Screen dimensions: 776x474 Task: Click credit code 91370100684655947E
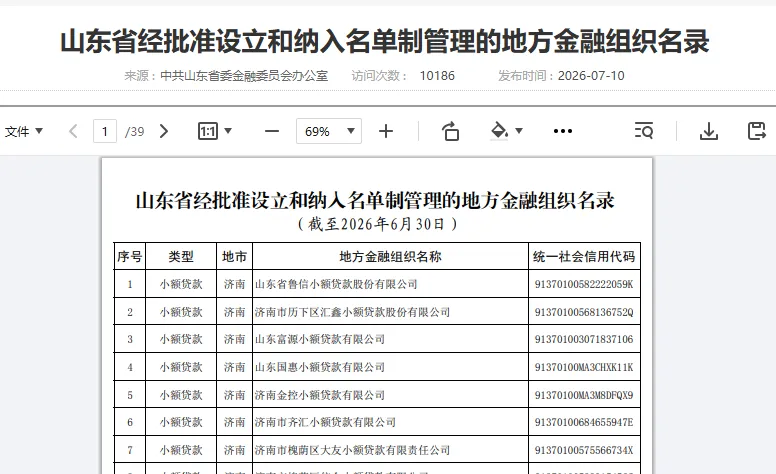[584, 422]
